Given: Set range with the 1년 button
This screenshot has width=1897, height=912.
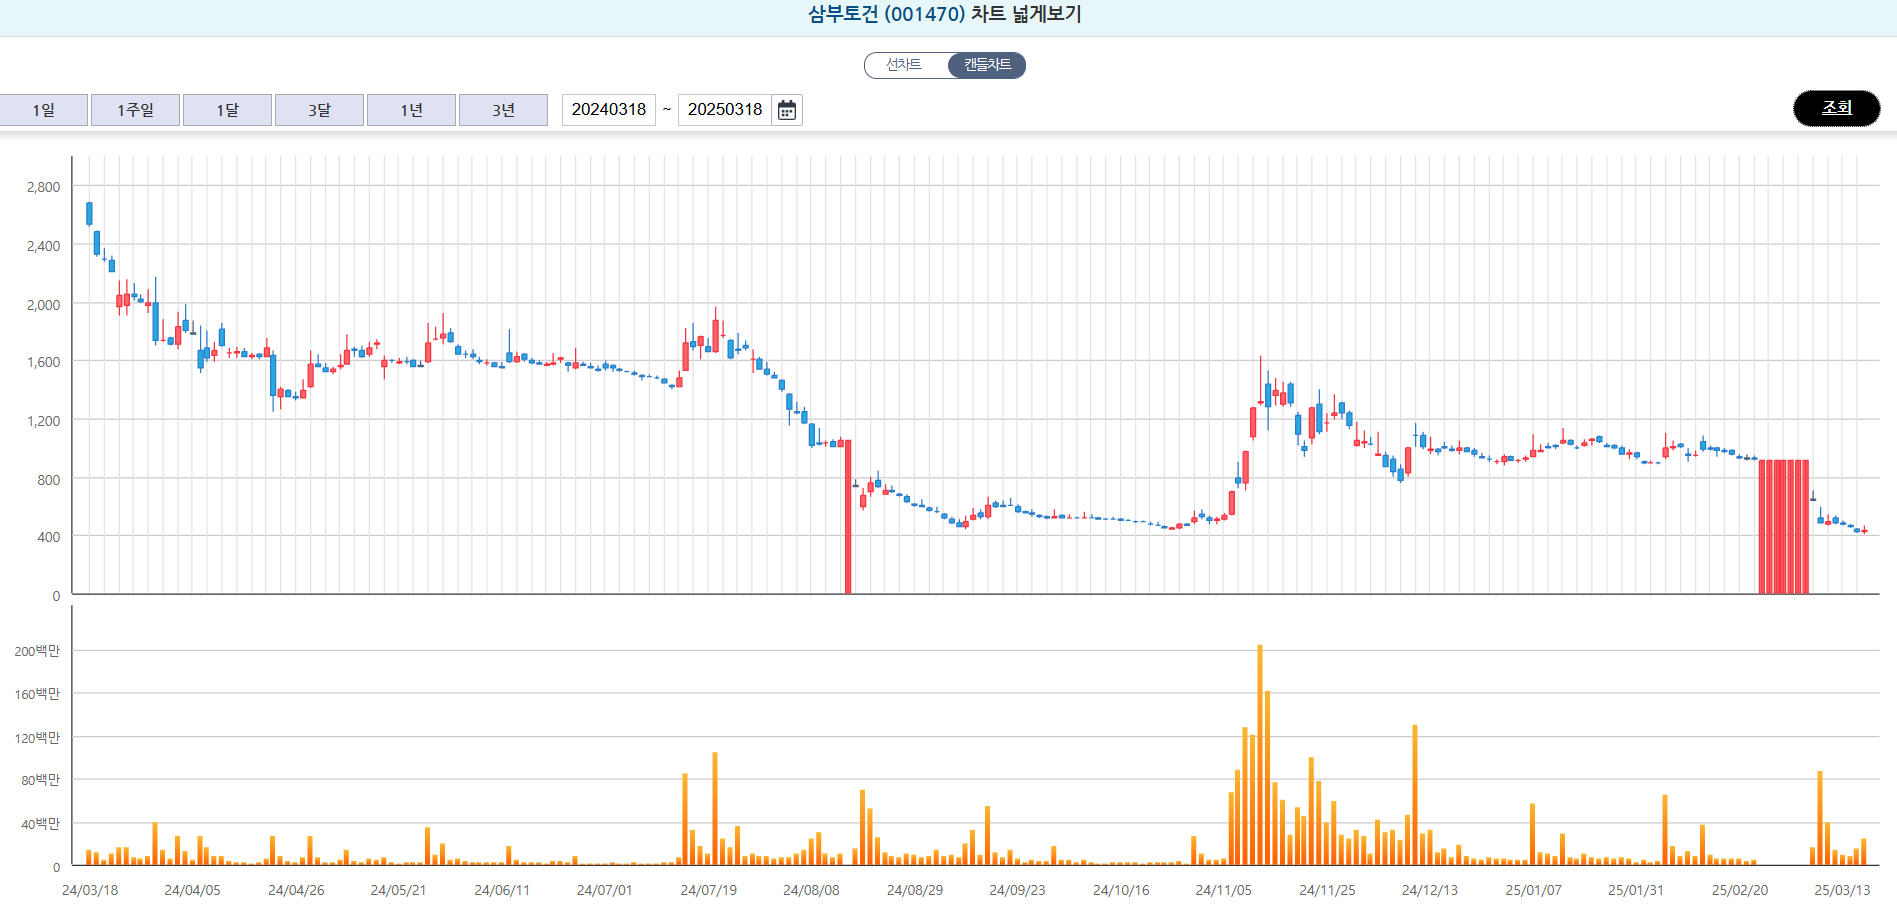Looking at the screenshot, I should (x=411, y=110).
